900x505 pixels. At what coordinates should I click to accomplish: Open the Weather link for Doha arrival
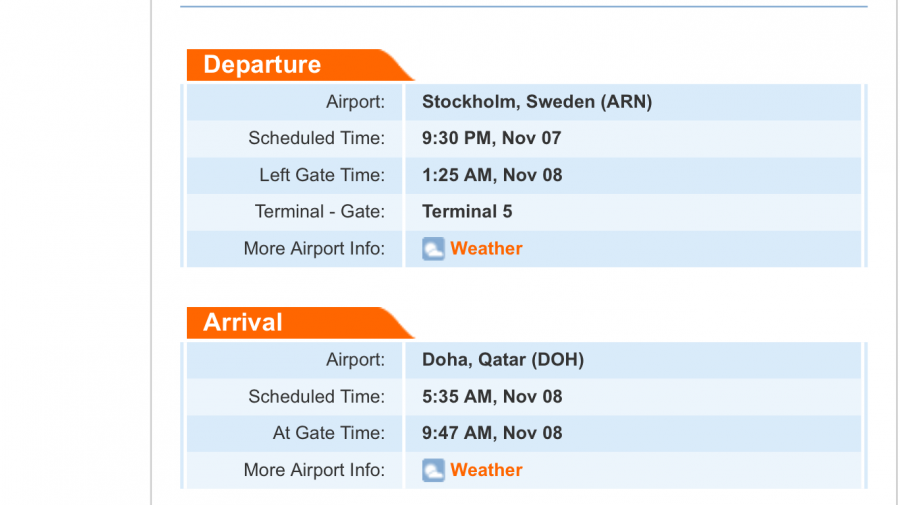(x=486, y=470)
